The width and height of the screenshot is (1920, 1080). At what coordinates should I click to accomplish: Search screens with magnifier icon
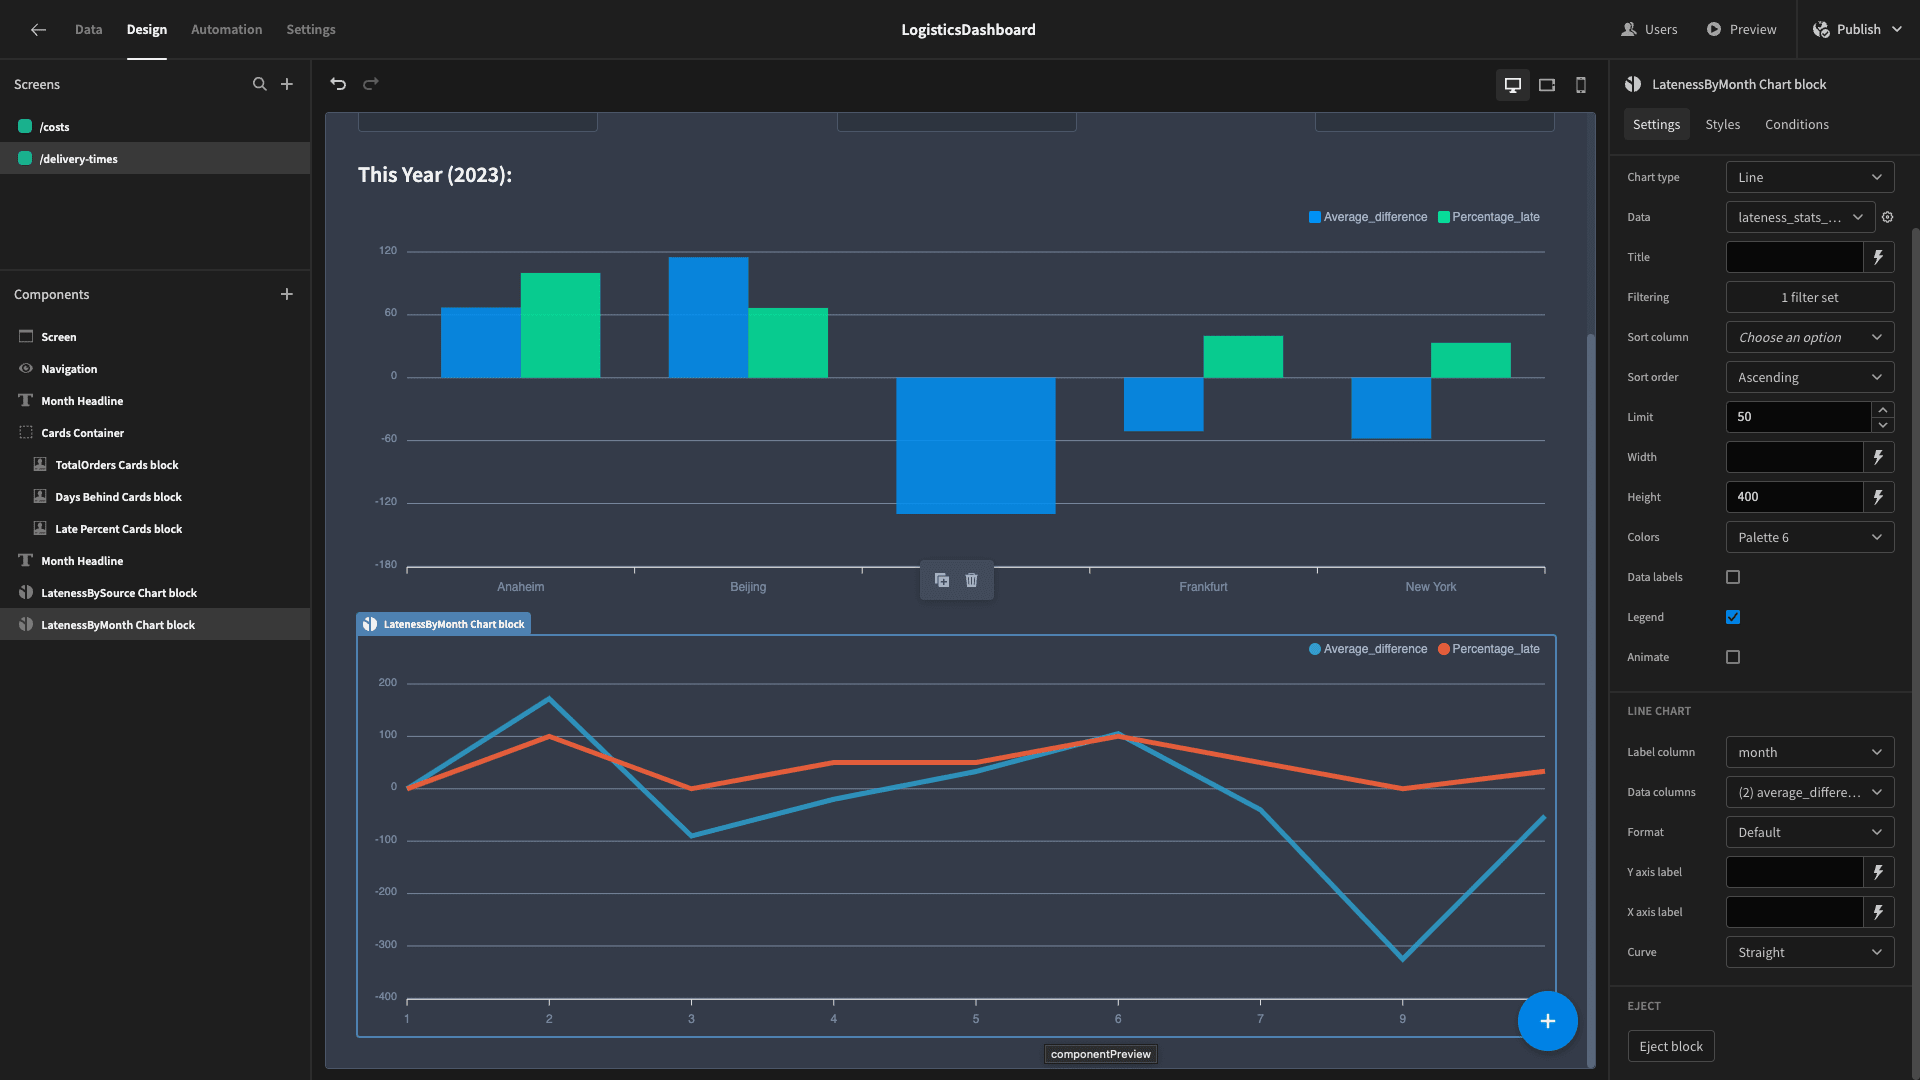click(260, 84)
